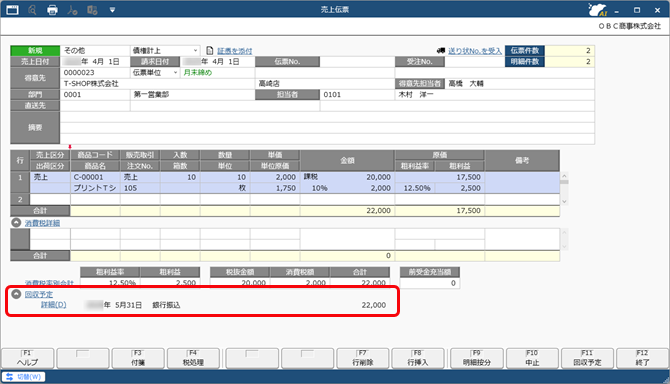Click scroll-down arrow of tax detail scrollbar

564,246
